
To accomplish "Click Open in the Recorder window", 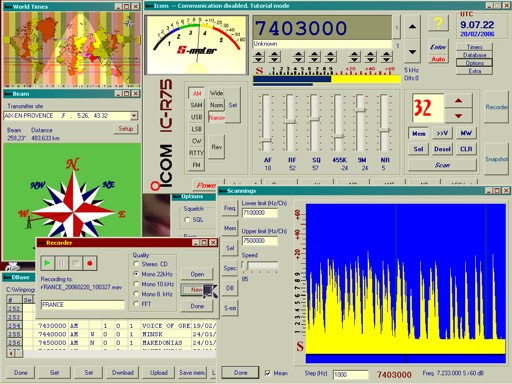I will (197, 274).
